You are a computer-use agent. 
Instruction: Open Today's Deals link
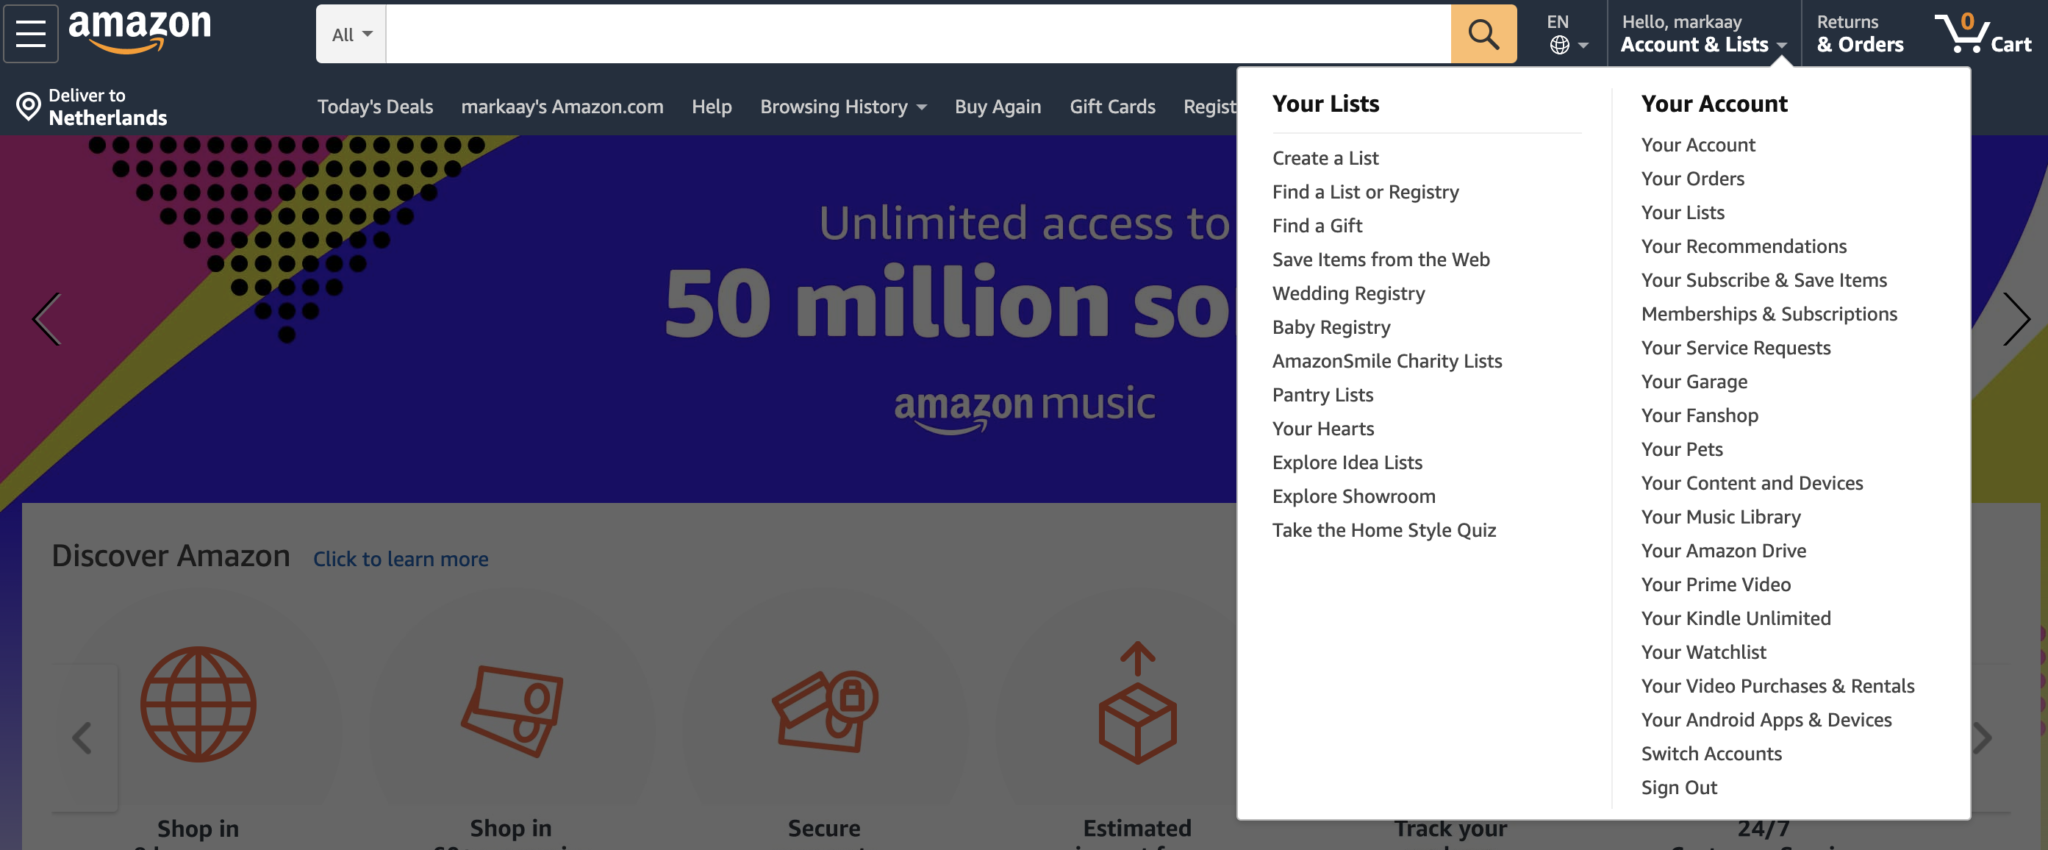tap(375, 107)
